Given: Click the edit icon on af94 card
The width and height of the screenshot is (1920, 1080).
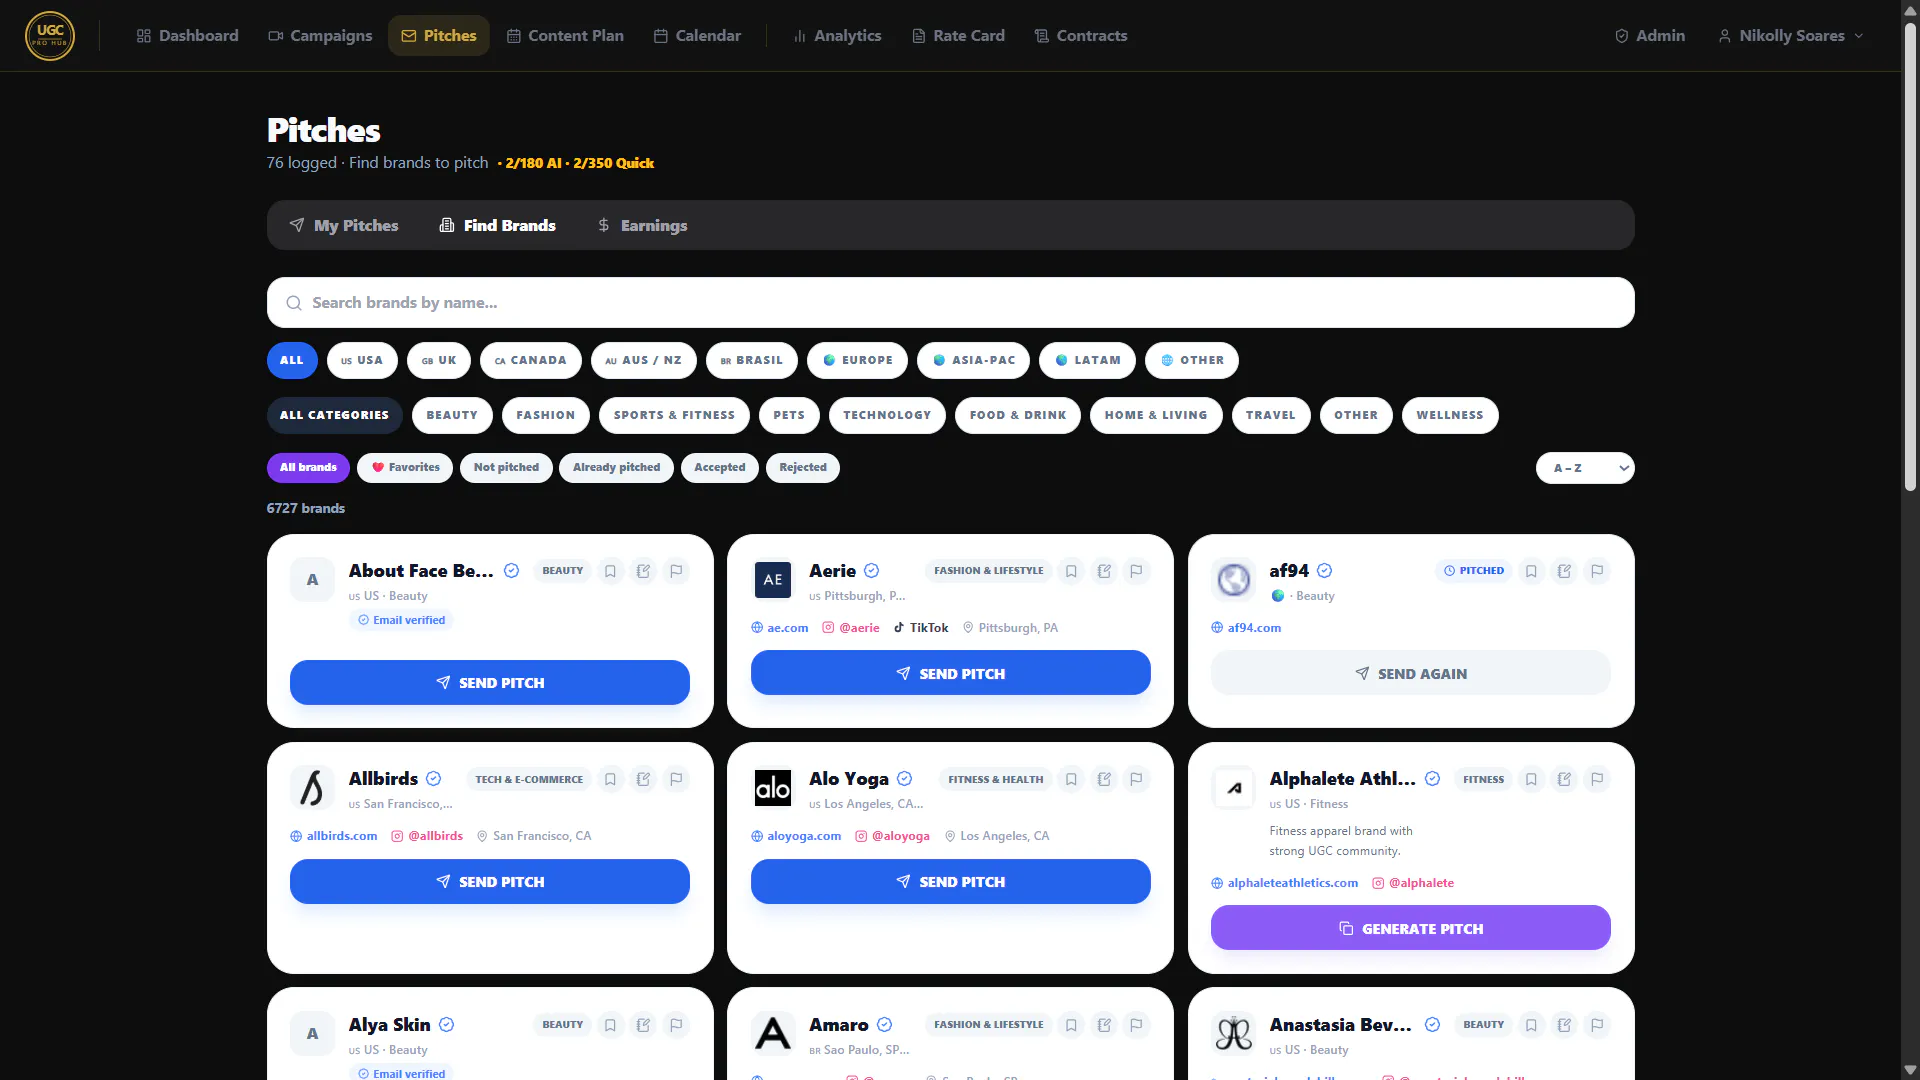Looking at the screenshot, I should 1564,571.
